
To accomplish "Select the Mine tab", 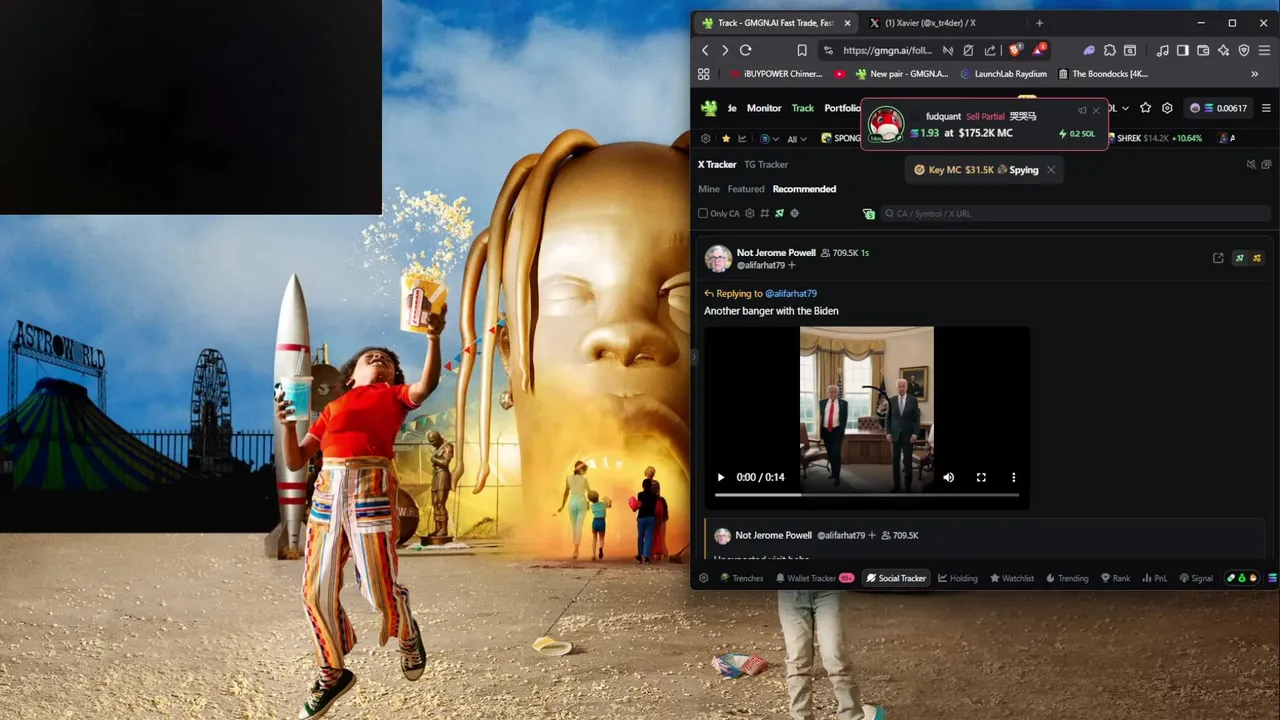I will (x=709, y=189).
